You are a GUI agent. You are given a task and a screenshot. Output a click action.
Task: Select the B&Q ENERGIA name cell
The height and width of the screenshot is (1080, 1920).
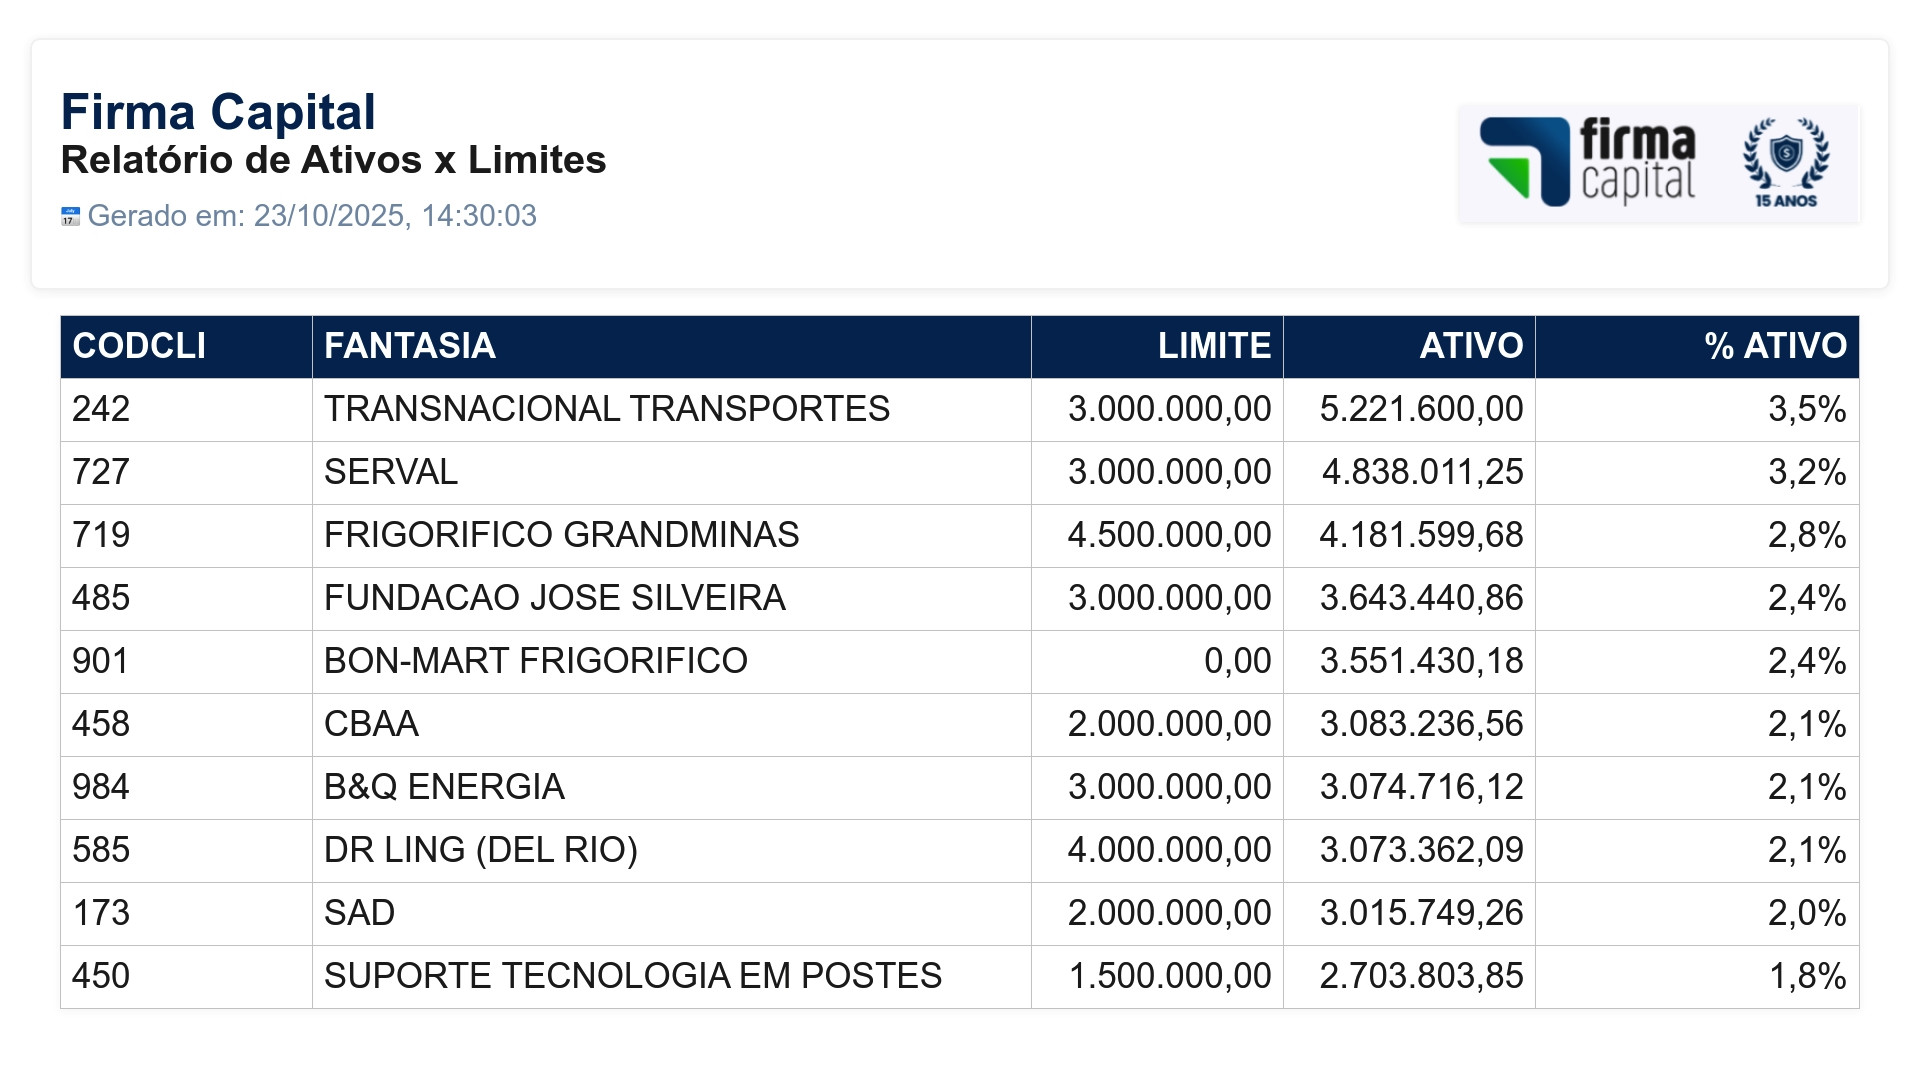click(444, 787)
